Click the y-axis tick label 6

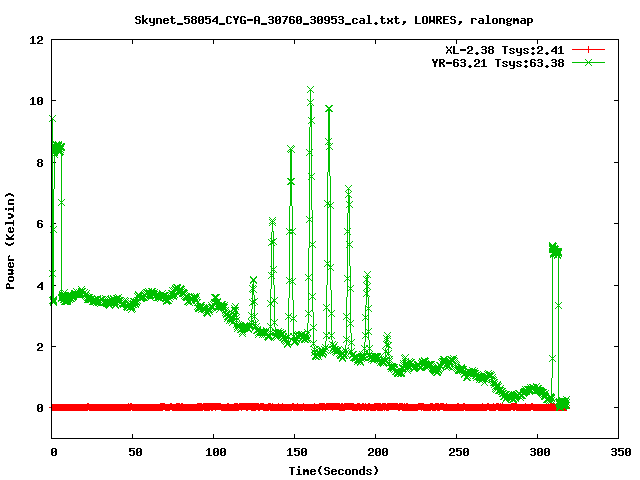[x=40, y=224]
